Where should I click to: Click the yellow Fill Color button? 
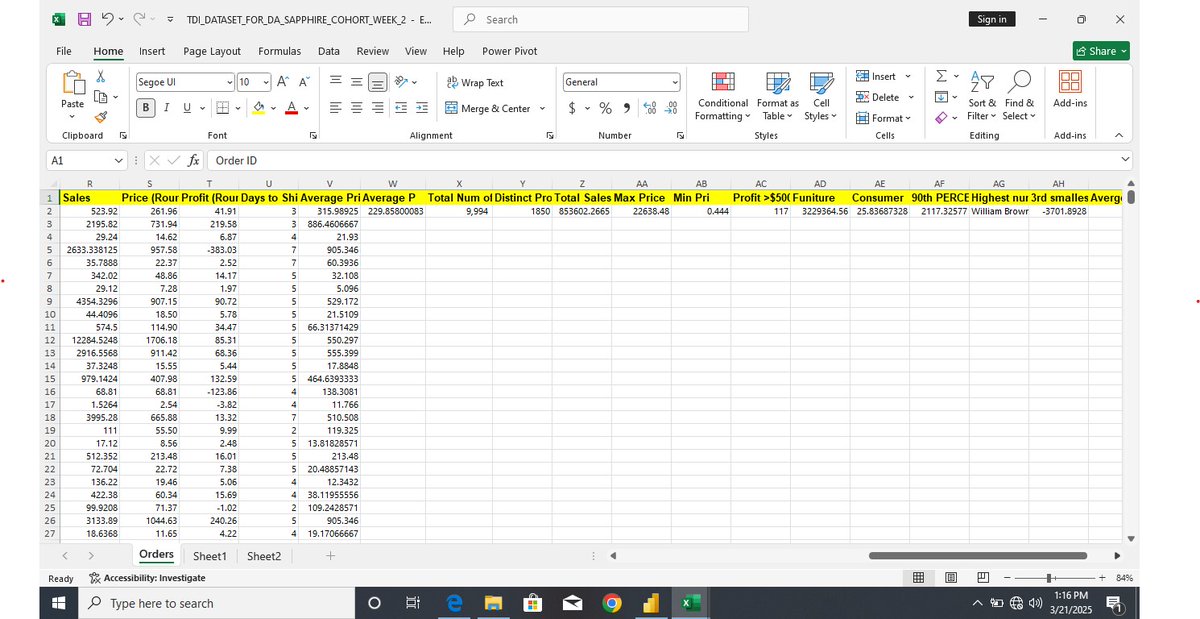258,108
